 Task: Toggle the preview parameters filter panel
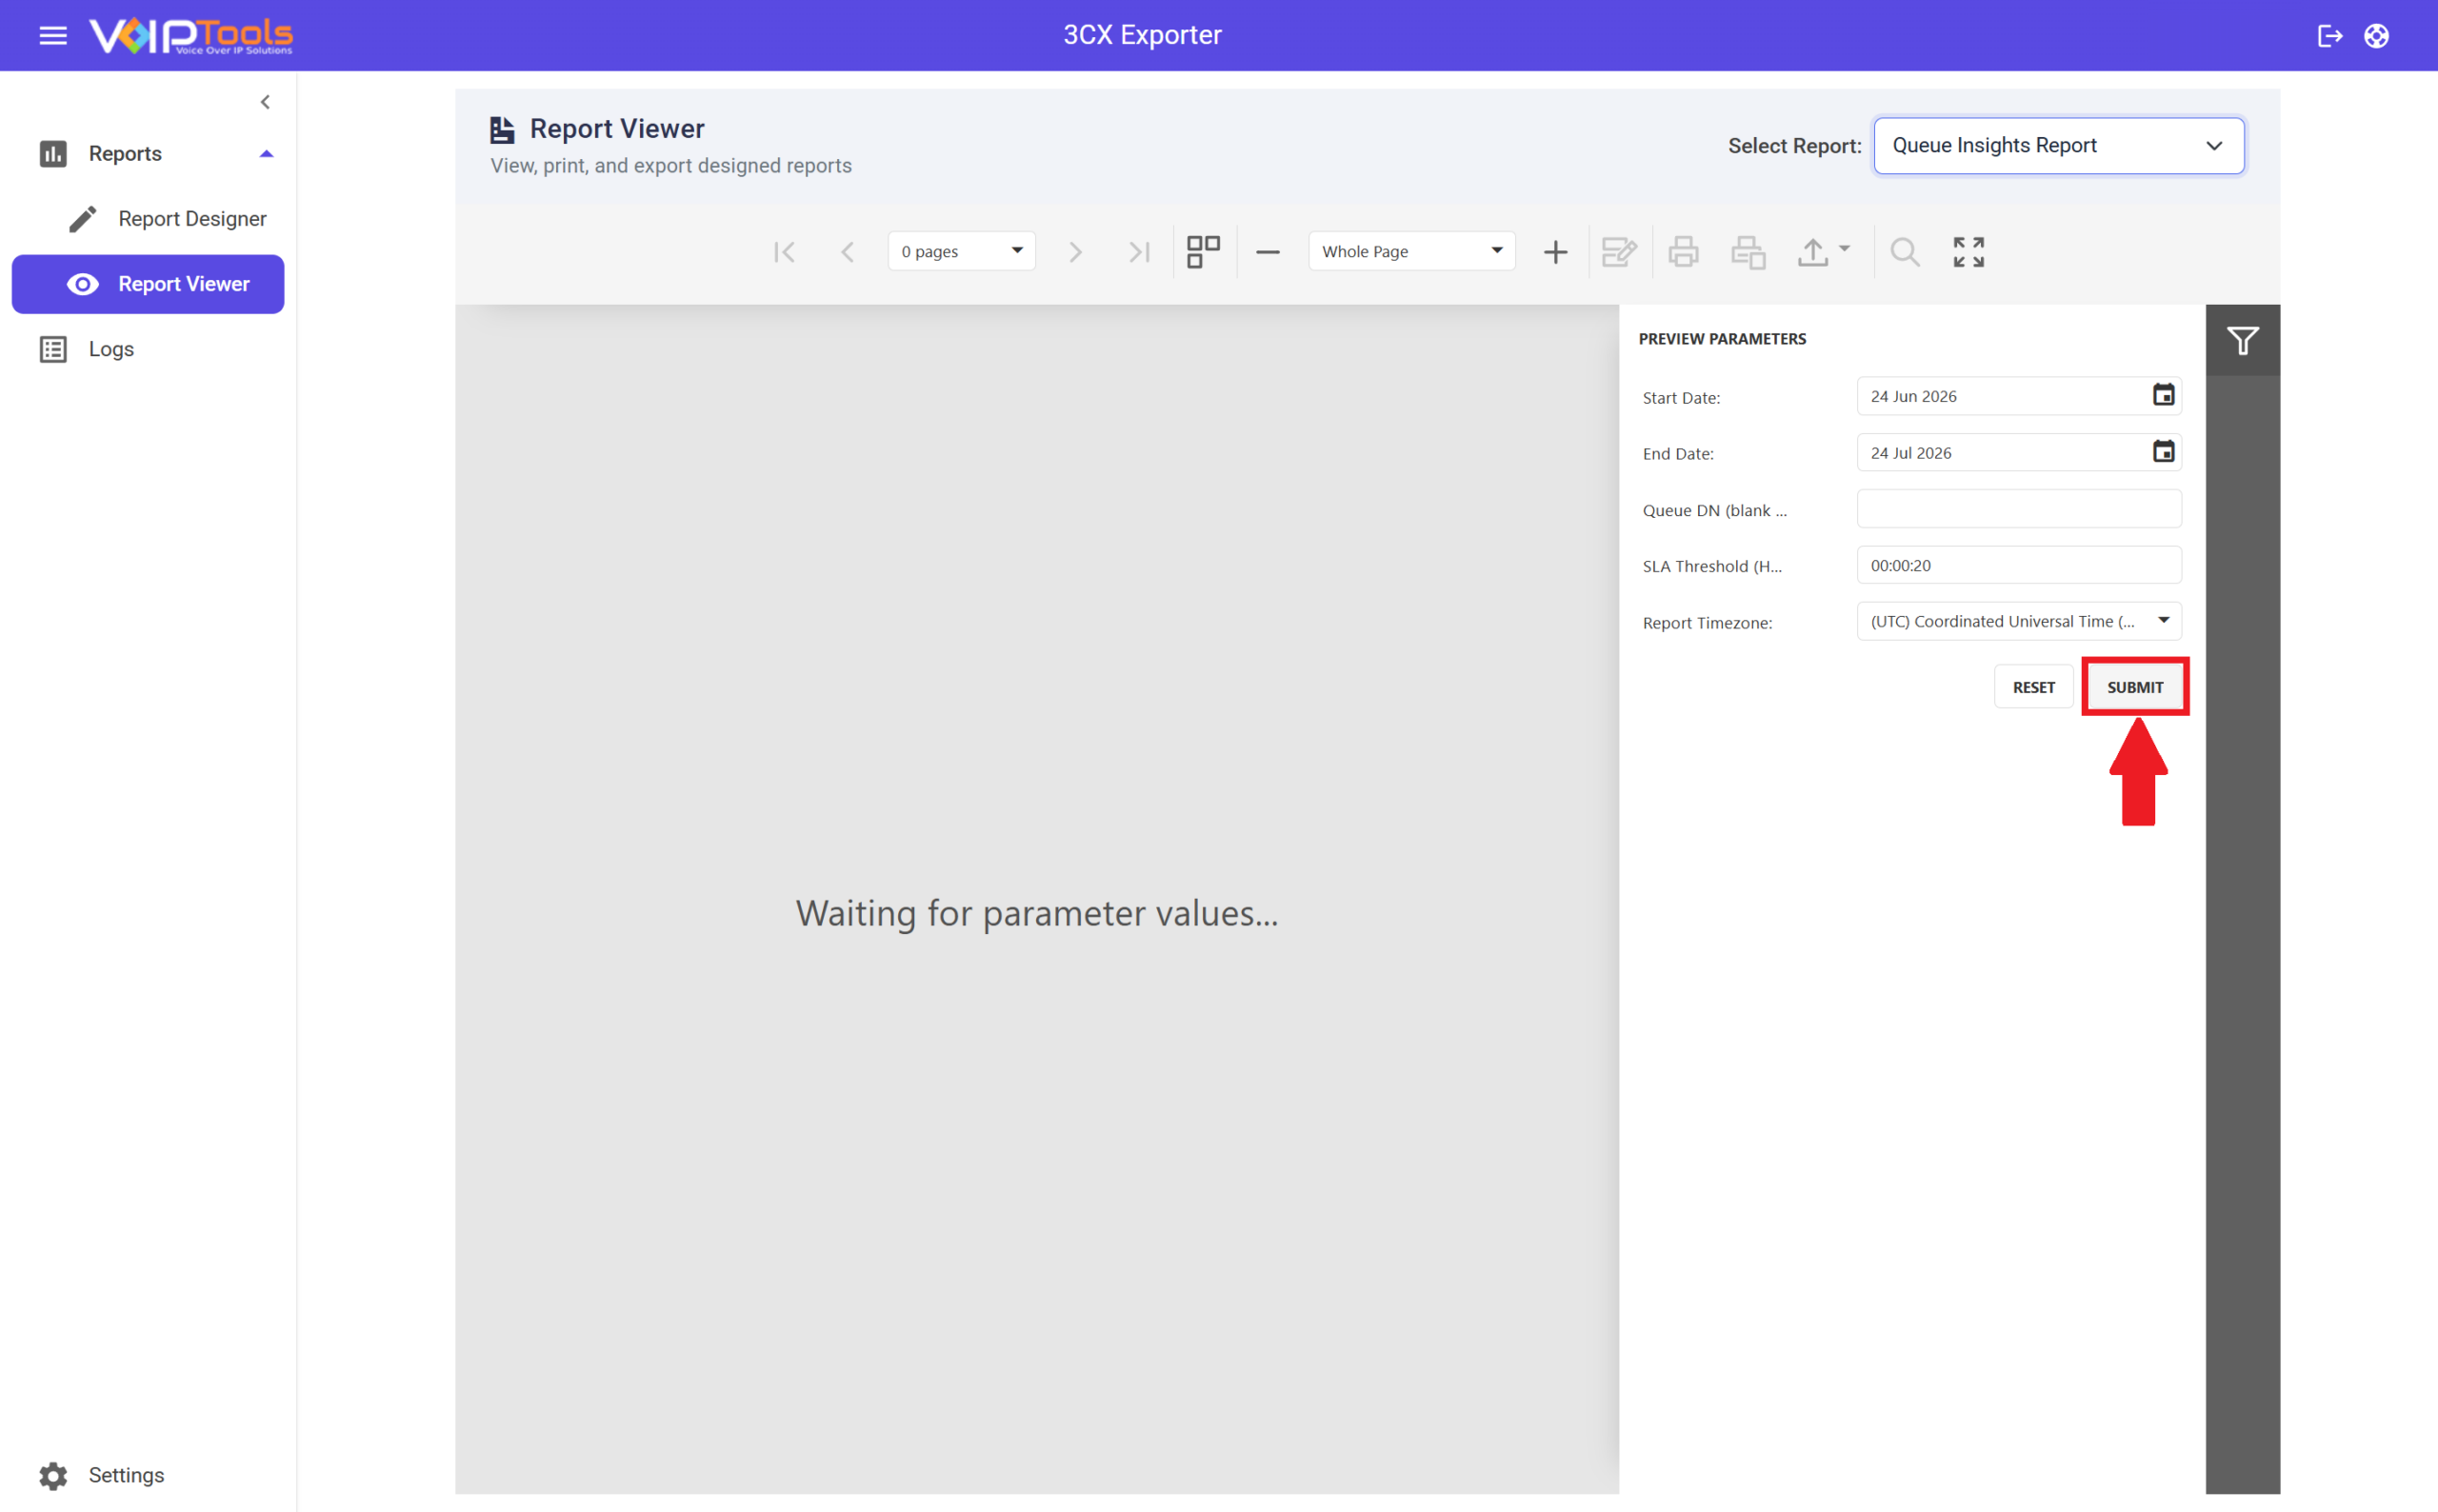pos(2242,341)
